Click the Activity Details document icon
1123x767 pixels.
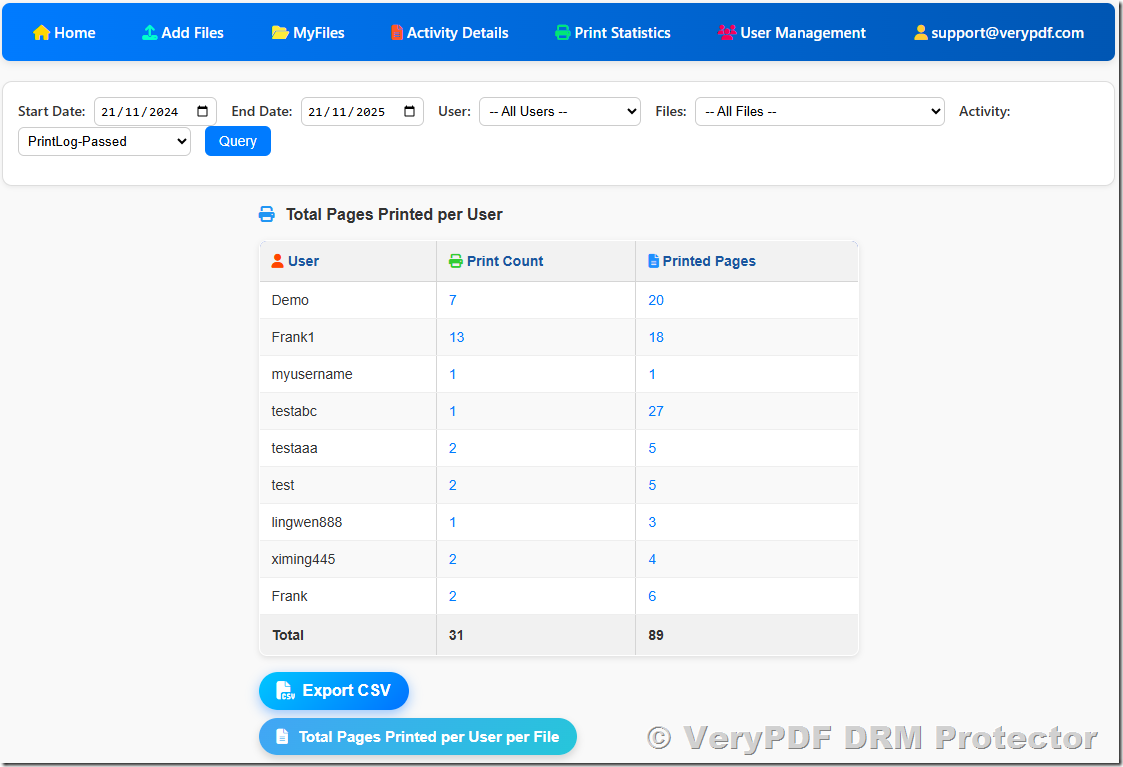[395, 32]
